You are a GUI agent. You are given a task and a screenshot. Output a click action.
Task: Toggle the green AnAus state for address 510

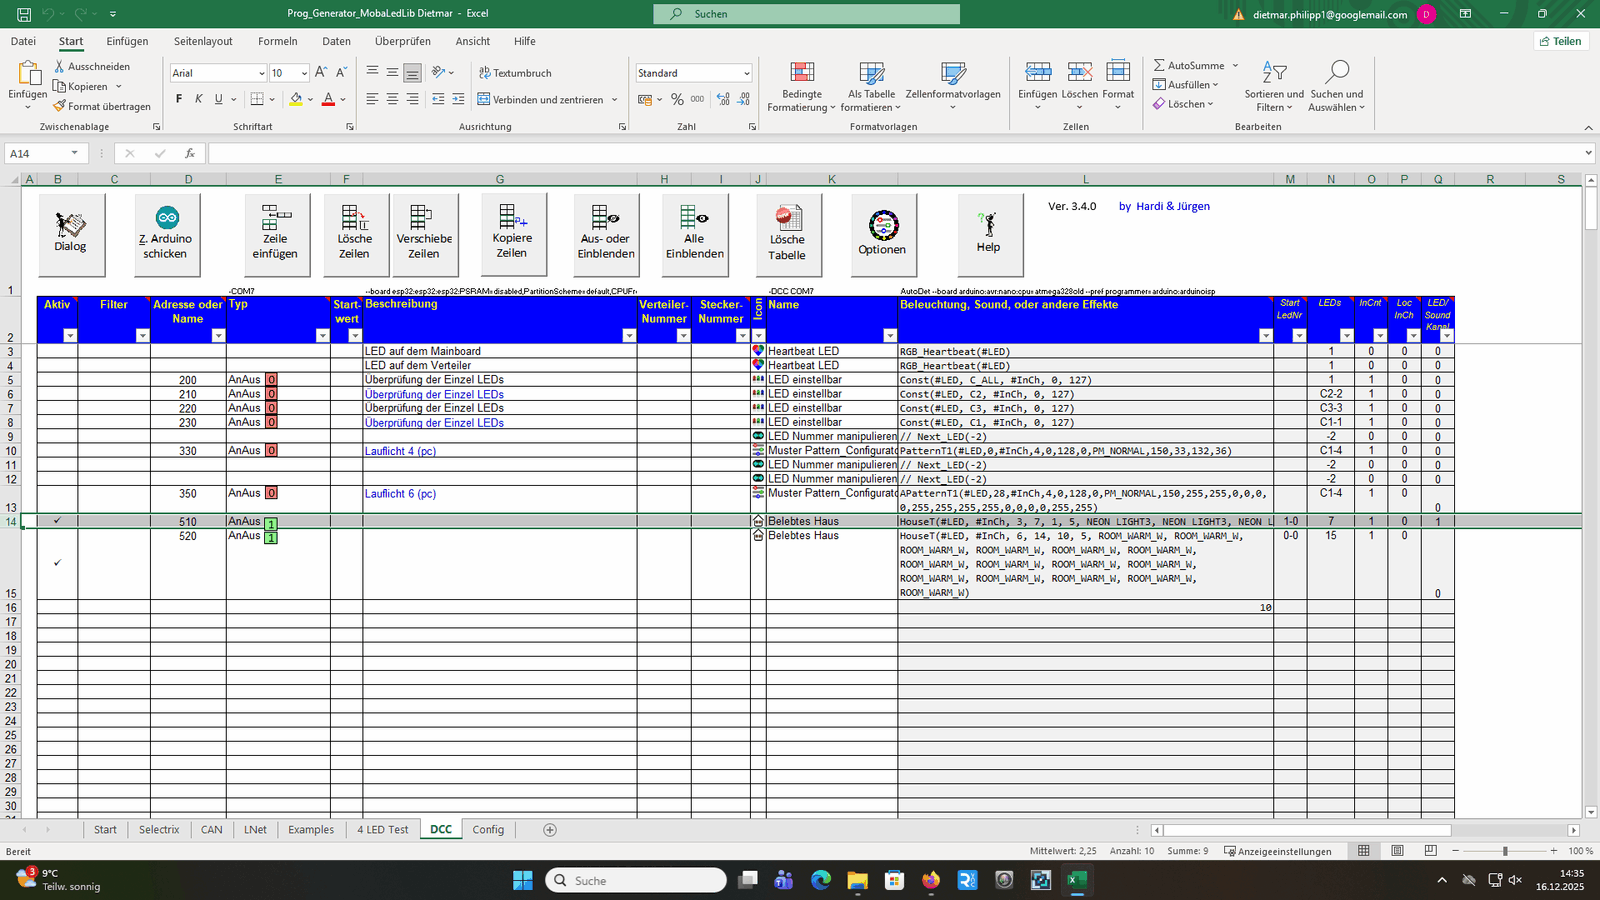pos(271,523)
